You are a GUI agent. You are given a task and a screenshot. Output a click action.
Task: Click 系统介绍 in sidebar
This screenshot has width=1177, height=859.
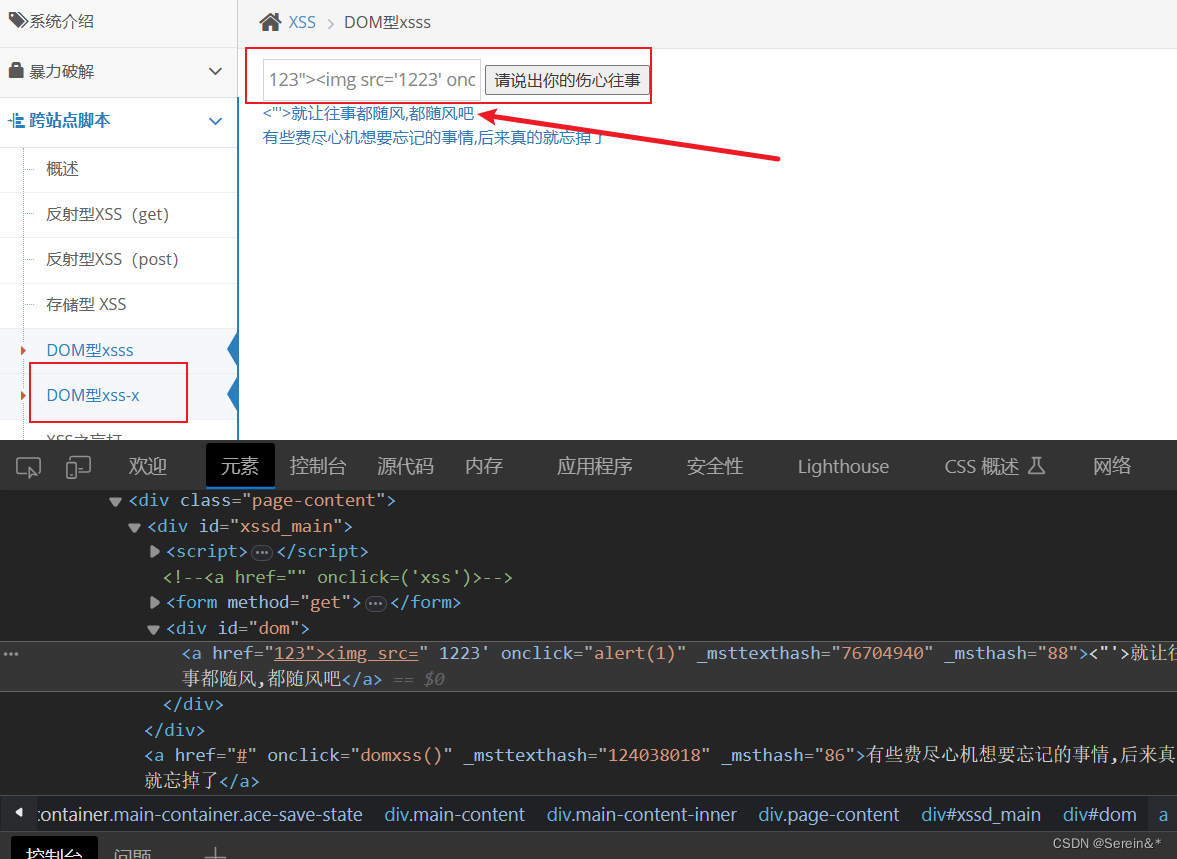(x=62, y=21)
